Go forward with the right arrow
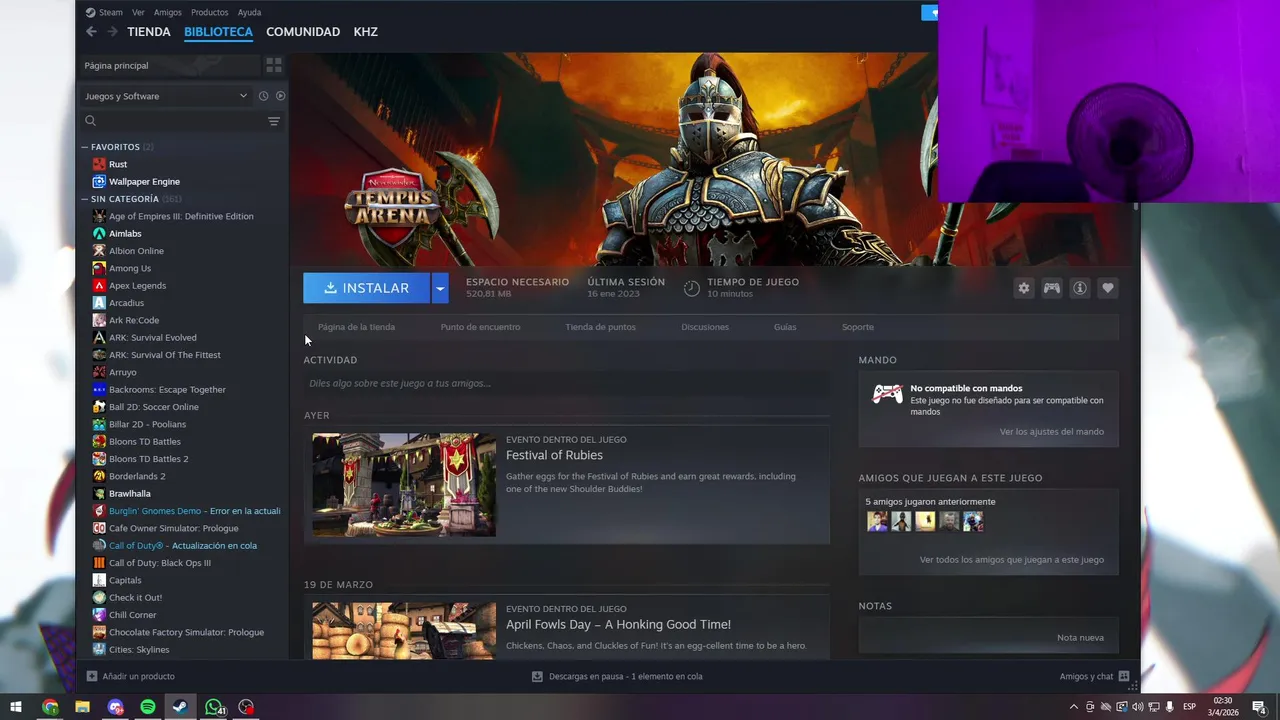 [112, 32]
